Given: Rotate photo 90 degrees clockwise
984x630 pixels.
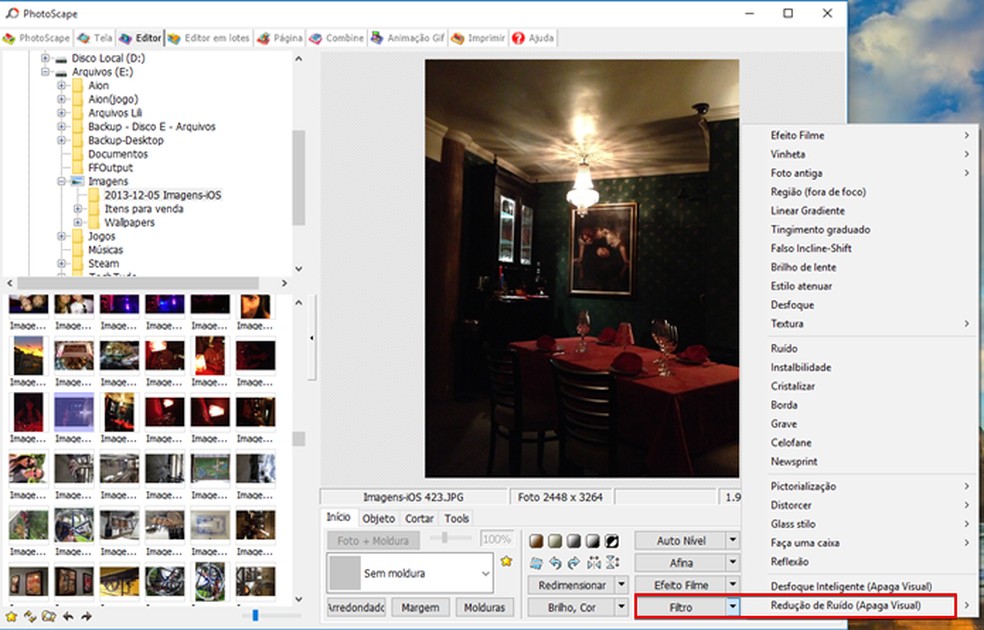Looking at the screenshot, I should [x=574, y=563].
